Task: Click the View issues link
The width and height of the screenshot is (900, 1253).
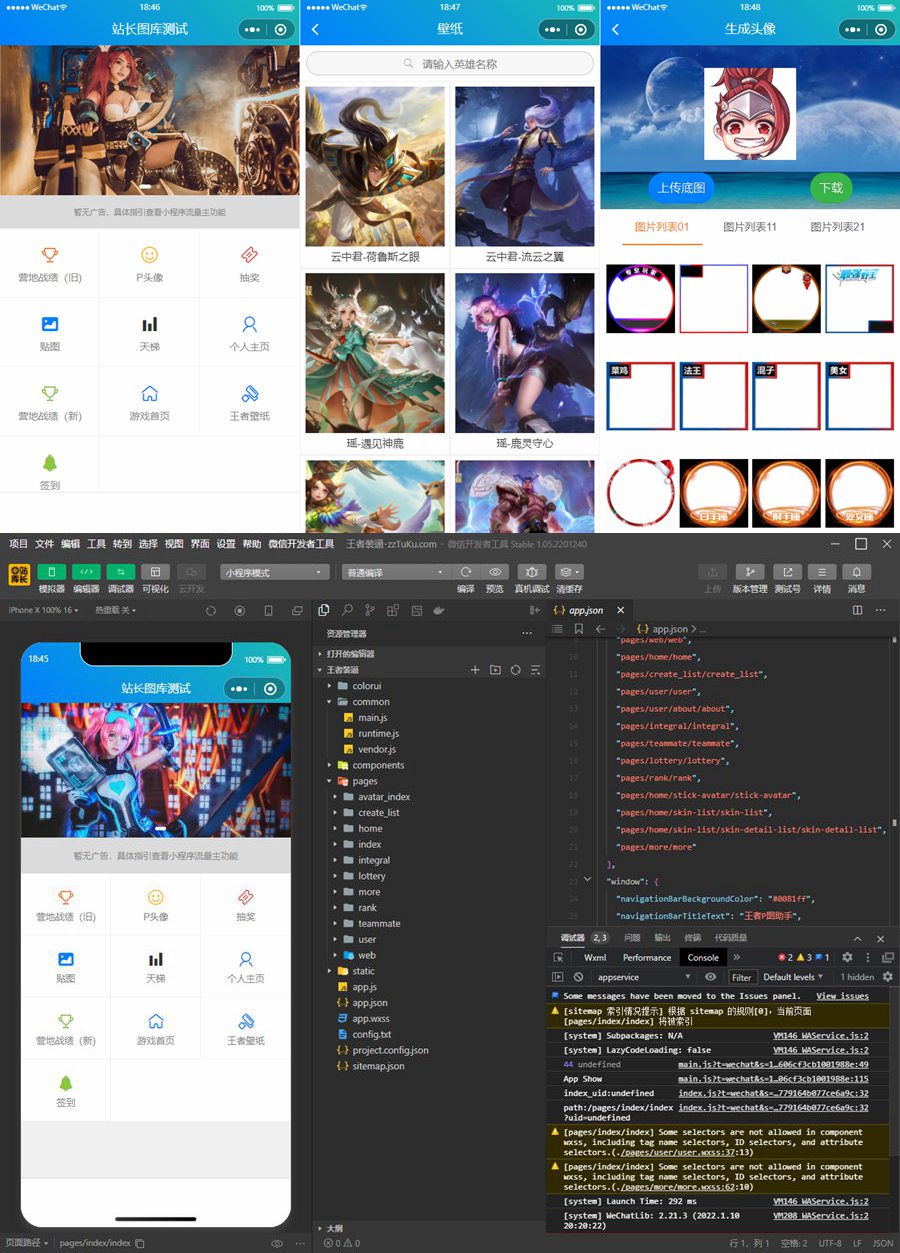Action: click(x=842, y=996)
